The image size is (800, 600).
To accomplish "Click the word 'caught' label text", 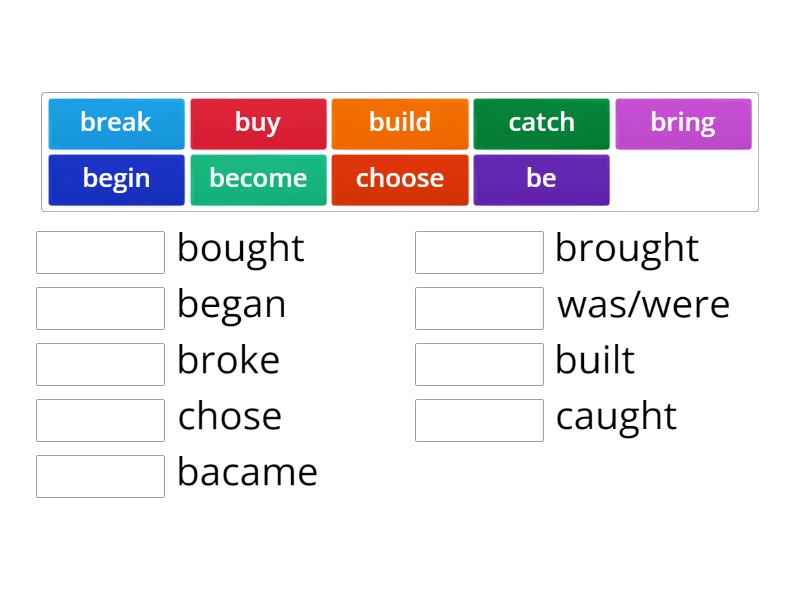I will [x=616, y=416].
